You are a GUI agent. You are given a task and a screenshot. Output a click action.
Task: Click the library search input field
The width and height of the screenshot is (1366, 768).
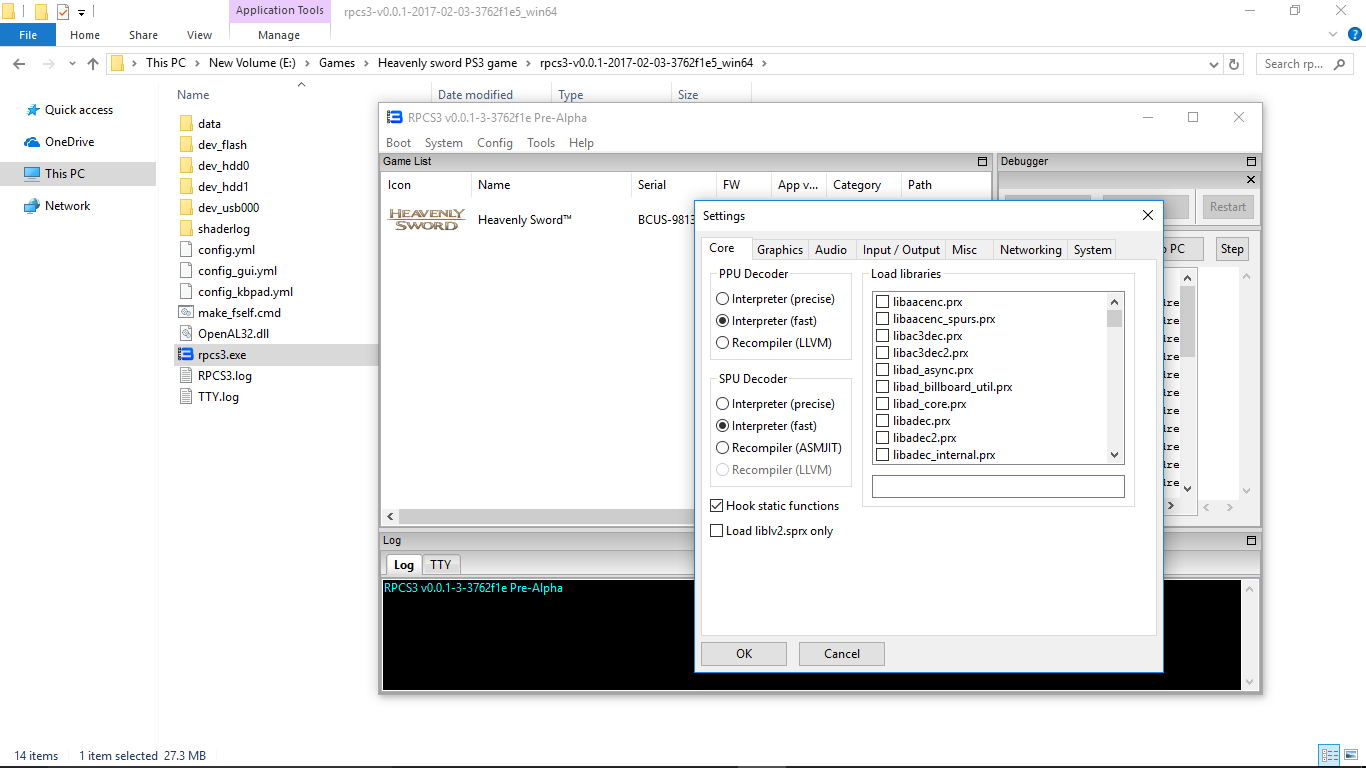[x=998, y=486]
